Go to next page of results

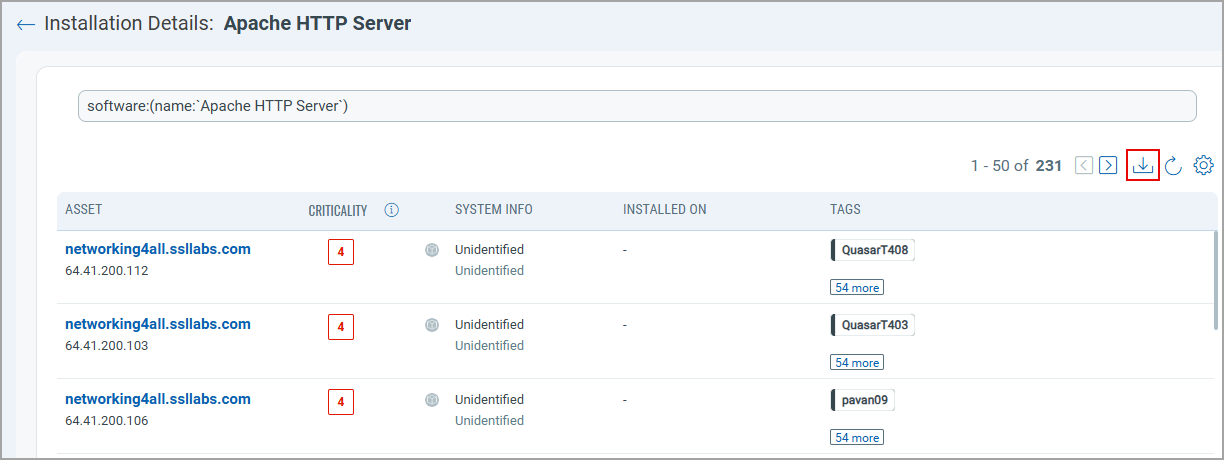1108,165
